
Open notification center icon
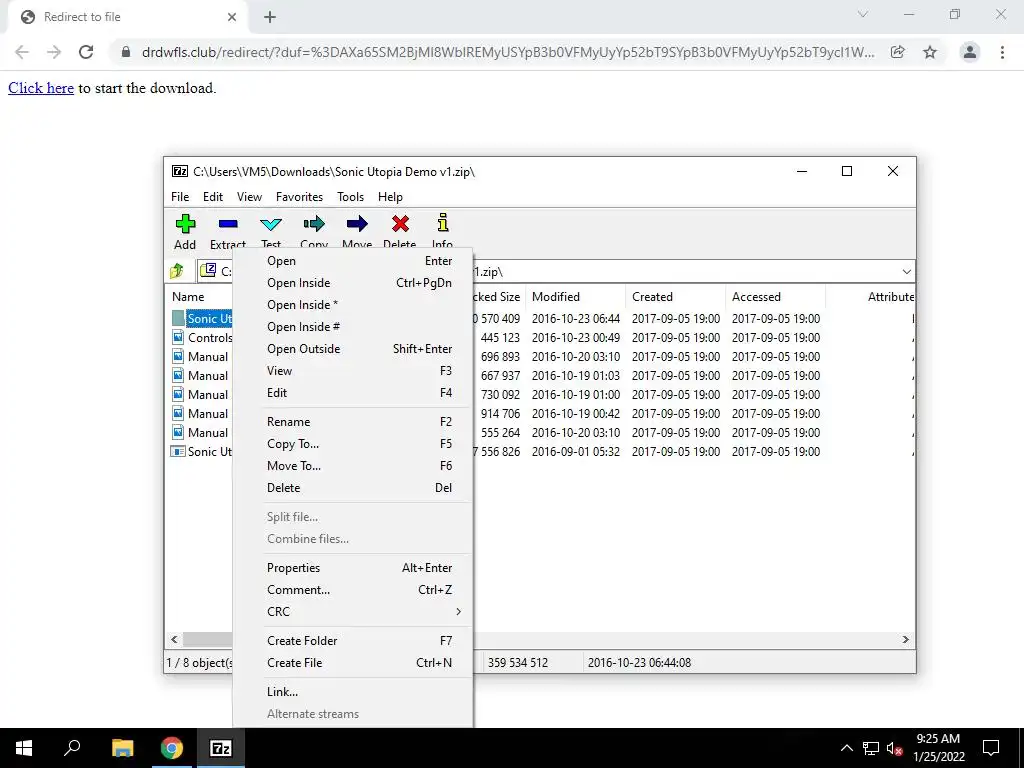click(x=991, y=748)
